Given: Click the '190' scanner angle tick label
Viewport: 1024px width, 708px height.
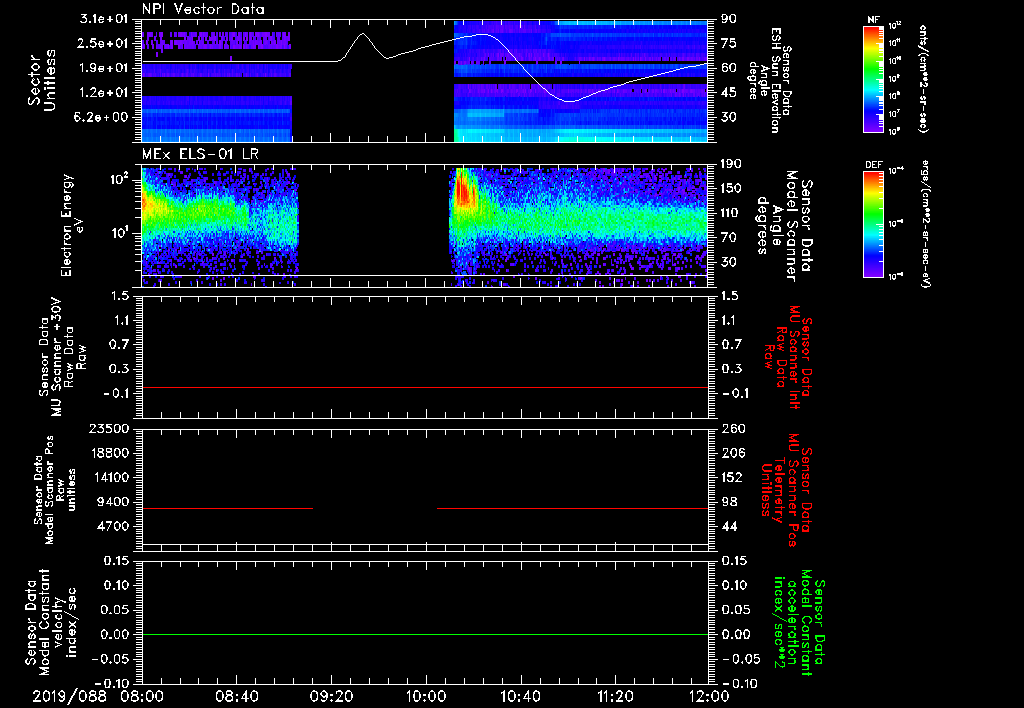Looking at the screenshot, I should pyautogui.click(x=731, y=164).
